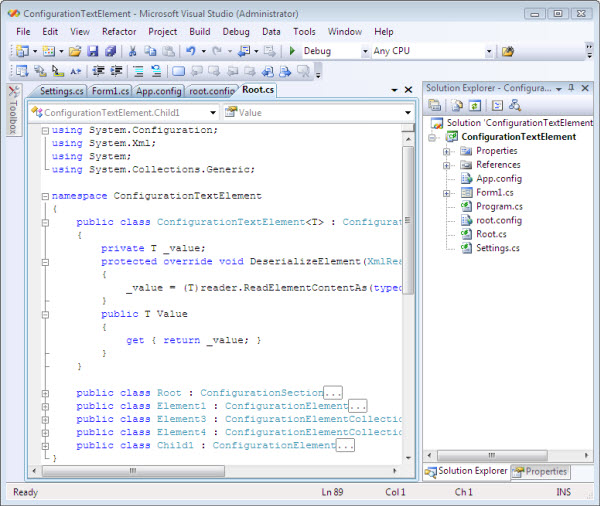Toggle a bookmark on the current line
The image size is (600, 506).
point(178,71)
